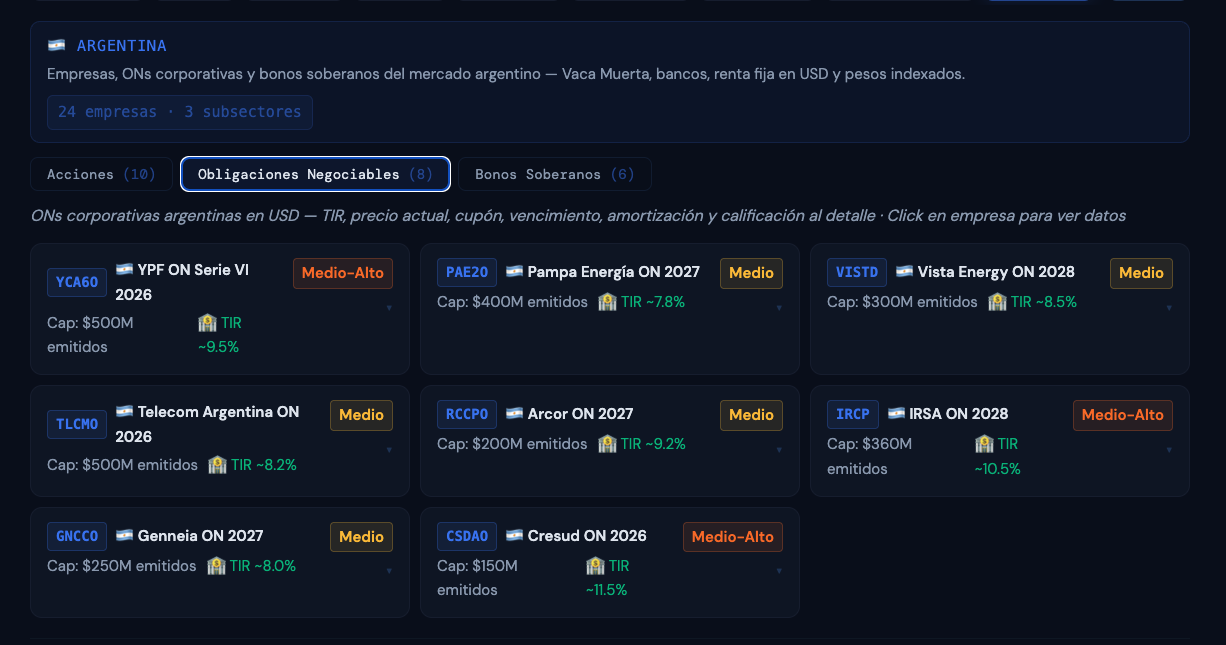Click the bank icon beside TIR ~7.8%
The width and height of the screenshot is (1226, 645).
pyautogui.click(x=607, y=301)
